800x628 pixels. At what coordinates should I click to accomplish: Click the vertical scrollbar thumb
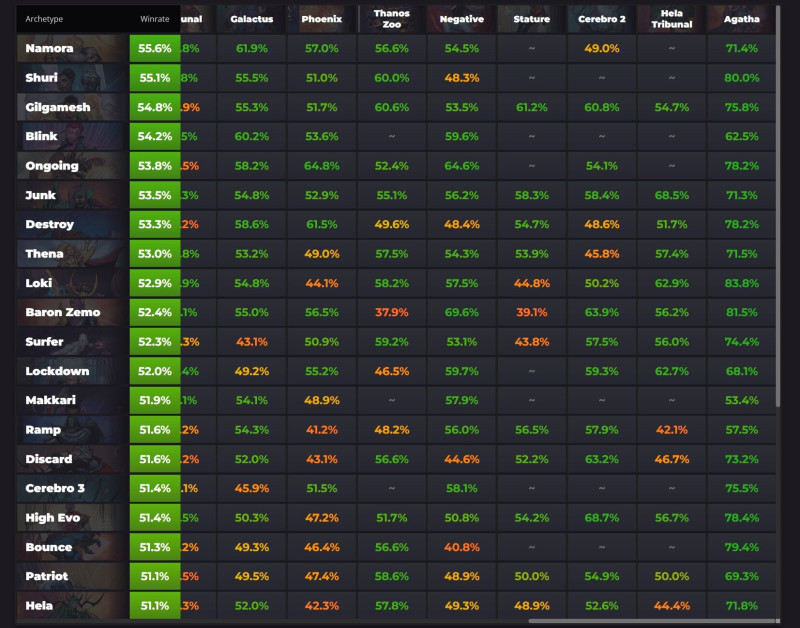pyautogui.click(x=778, y=206)
